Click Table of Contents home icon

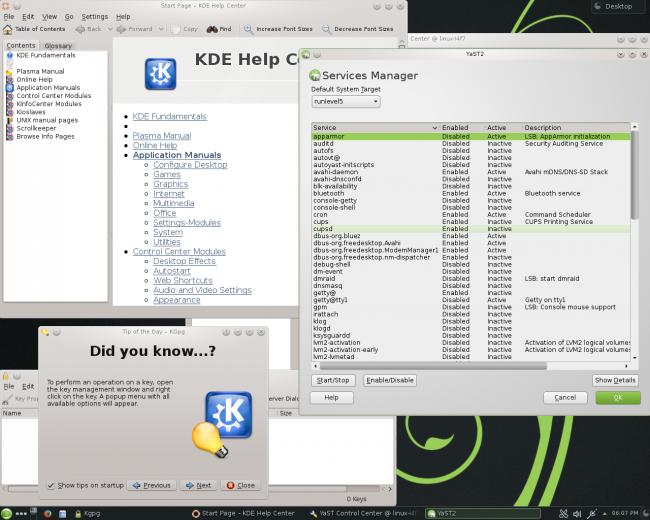pos(7,29)
